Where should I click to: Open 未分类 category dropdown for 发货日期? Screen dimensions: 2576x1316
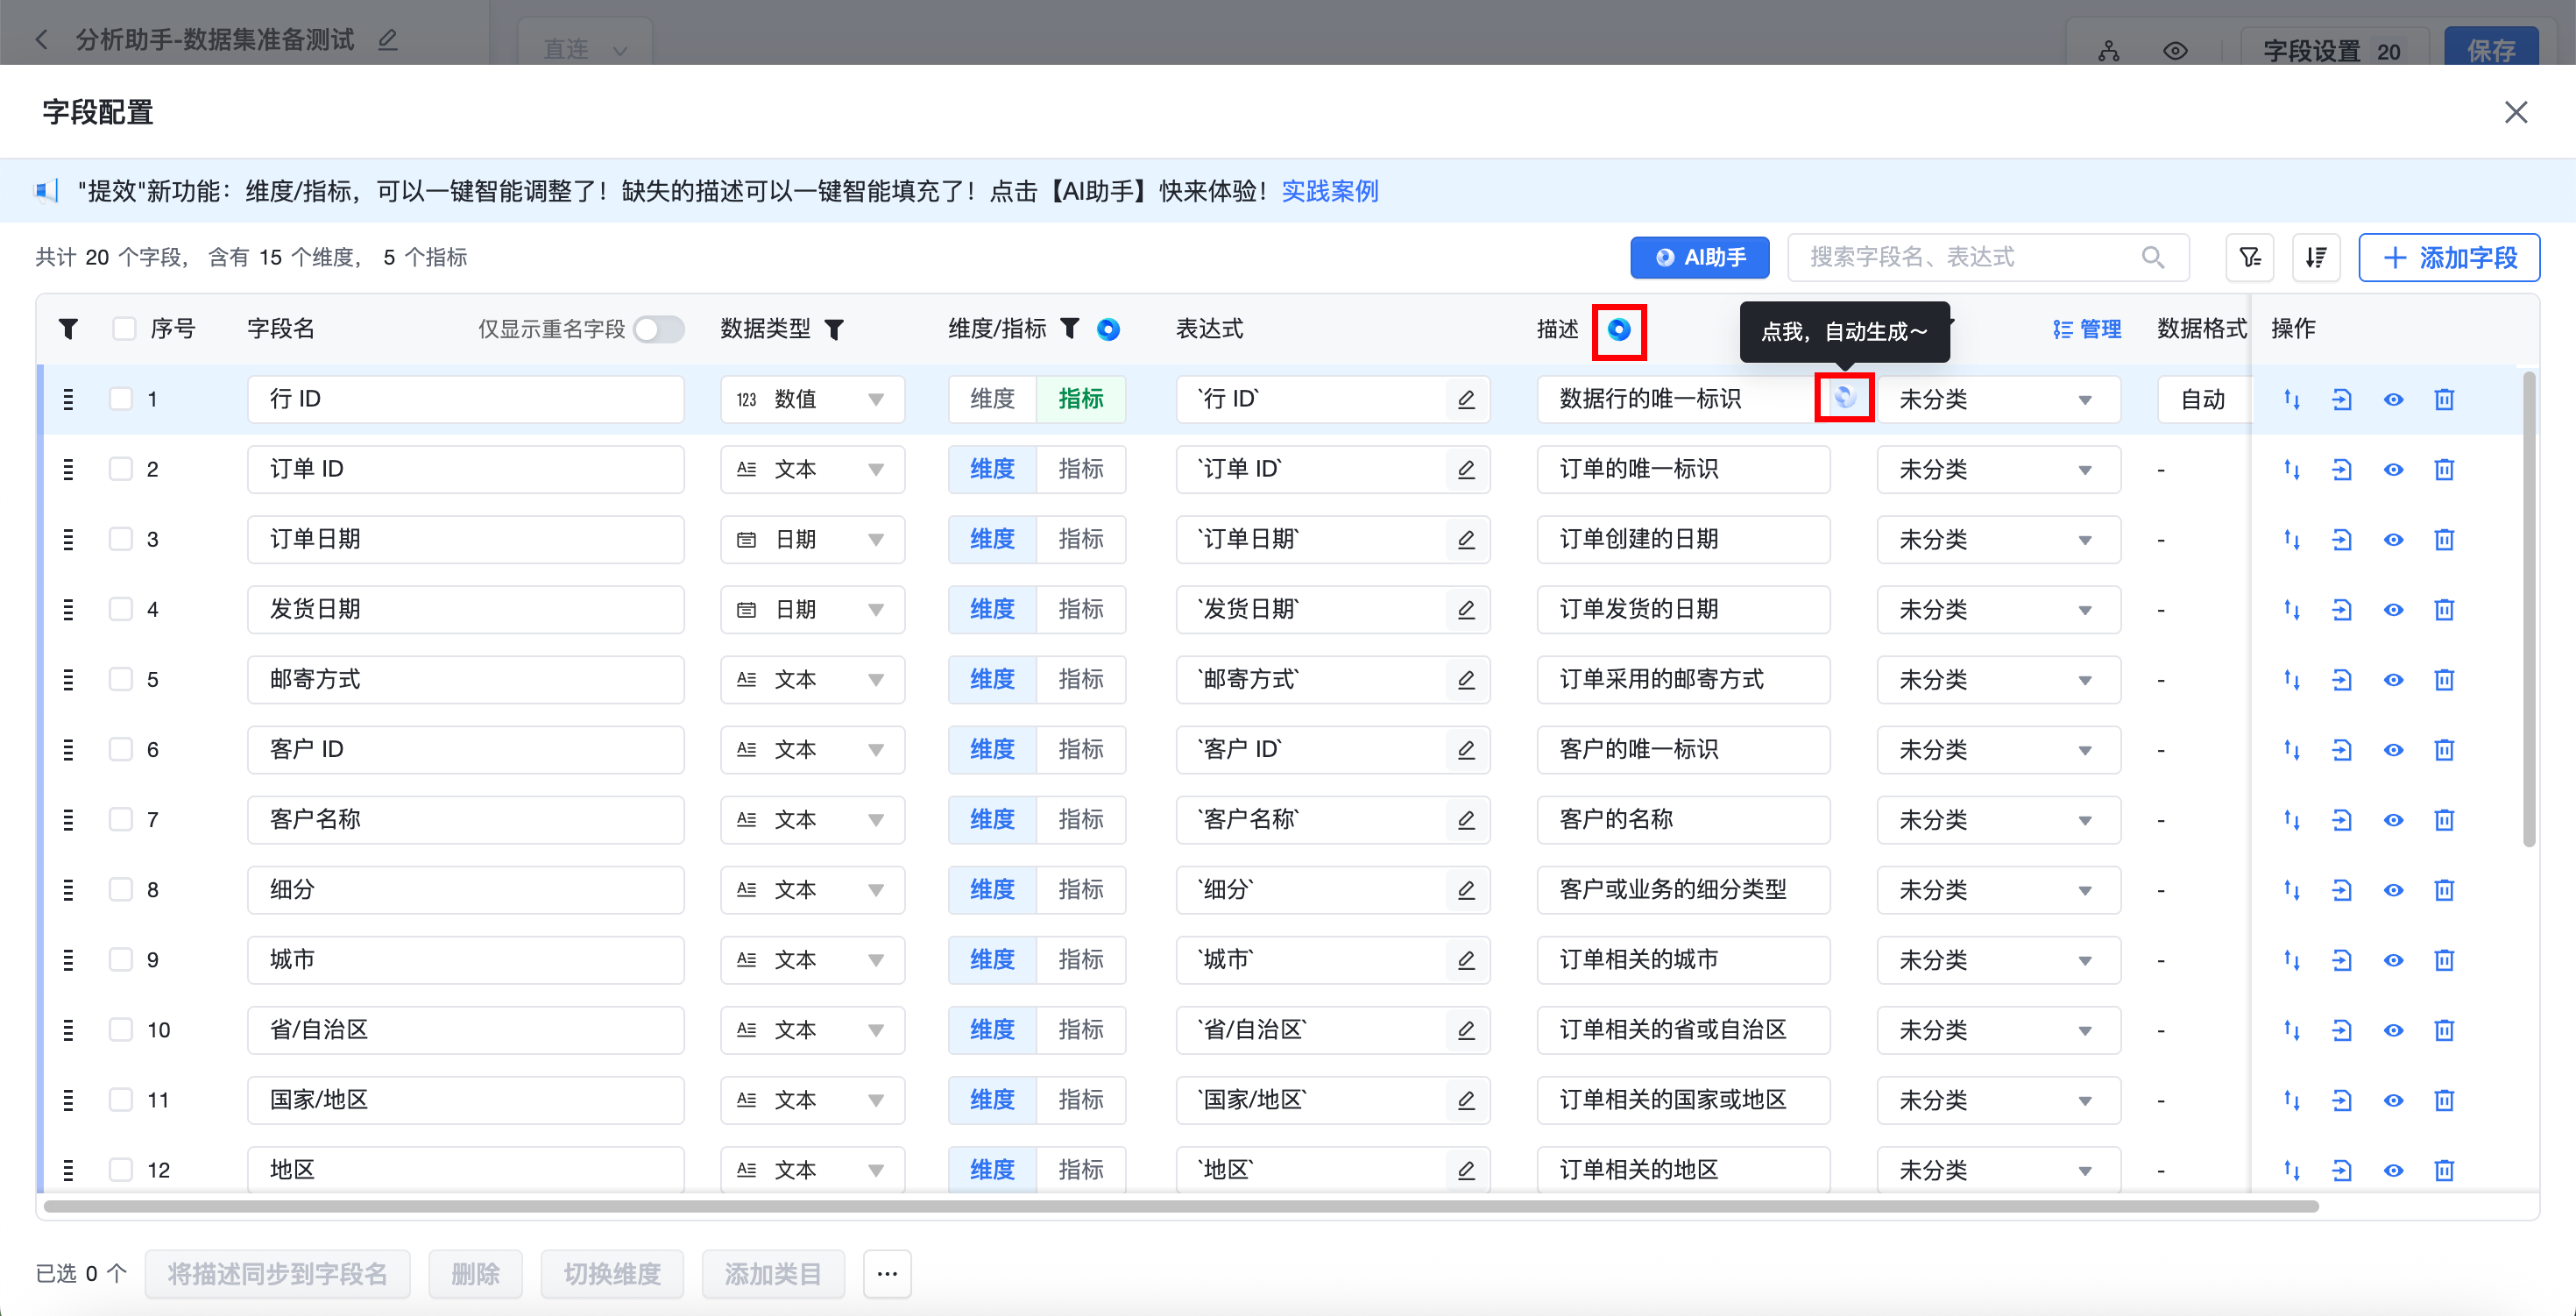click(1998, 609)
